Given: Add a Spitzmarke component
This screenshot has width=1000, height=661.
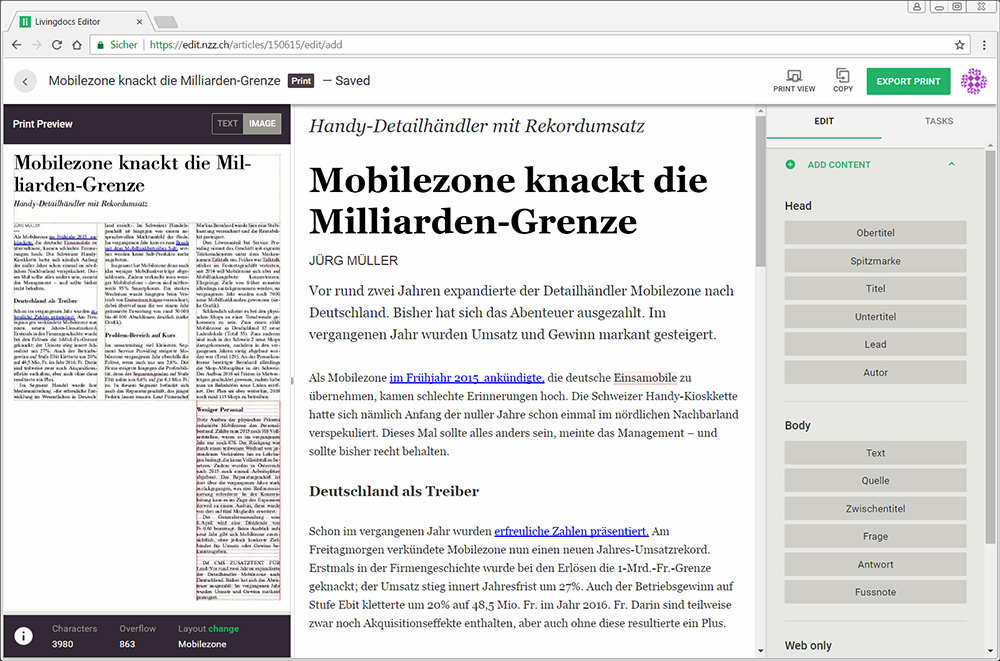Looking at the screenshot, I should [875, 261].
